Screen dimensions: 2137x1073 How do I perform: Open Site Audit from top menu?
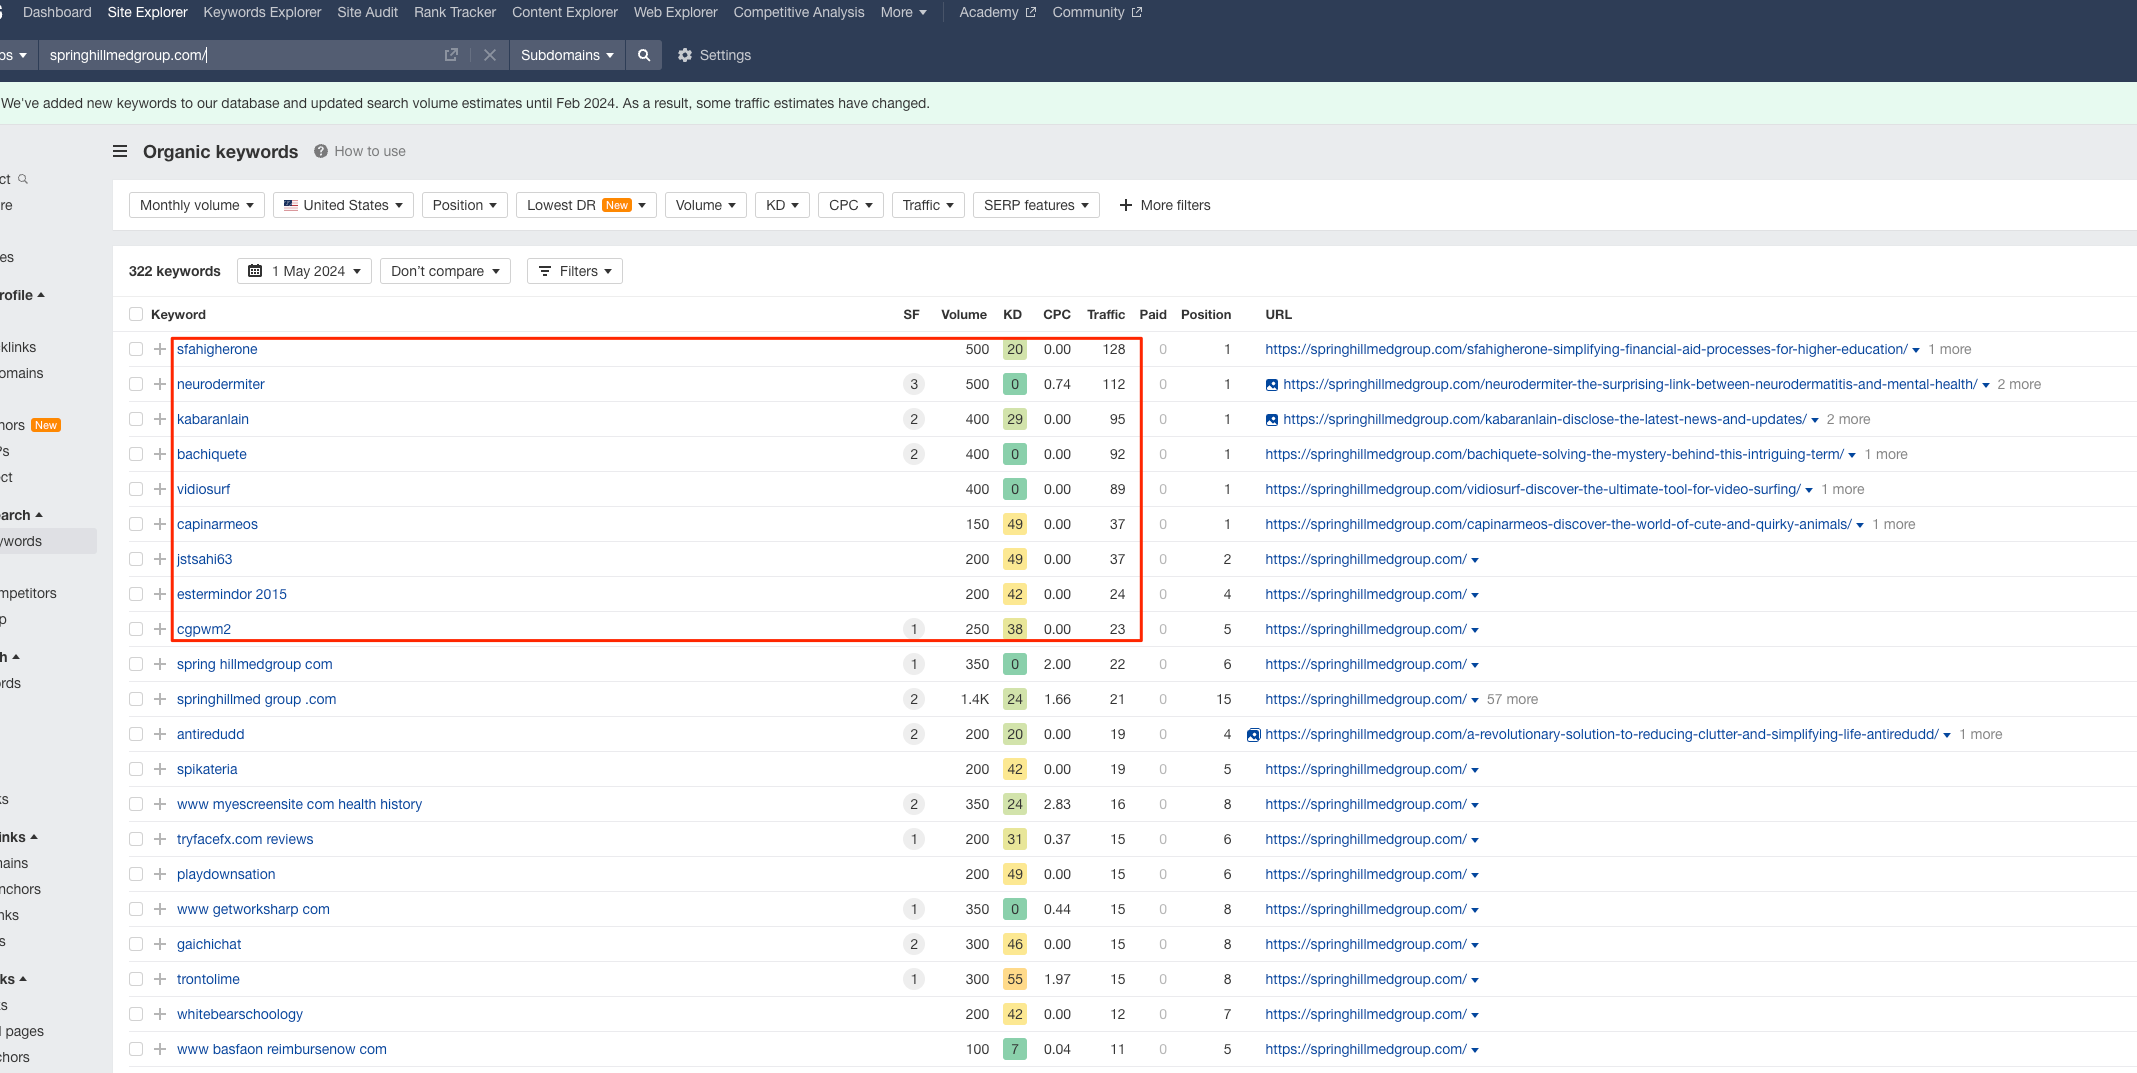(367, 12)
